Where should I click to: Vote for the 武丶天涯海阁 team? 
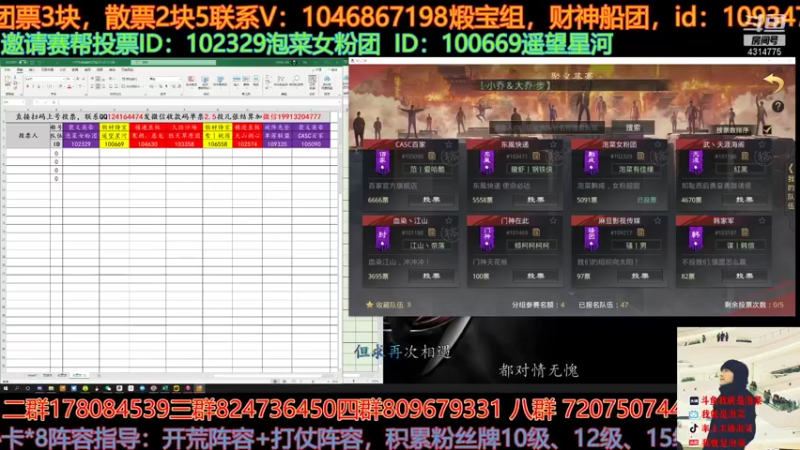point(744,200)
